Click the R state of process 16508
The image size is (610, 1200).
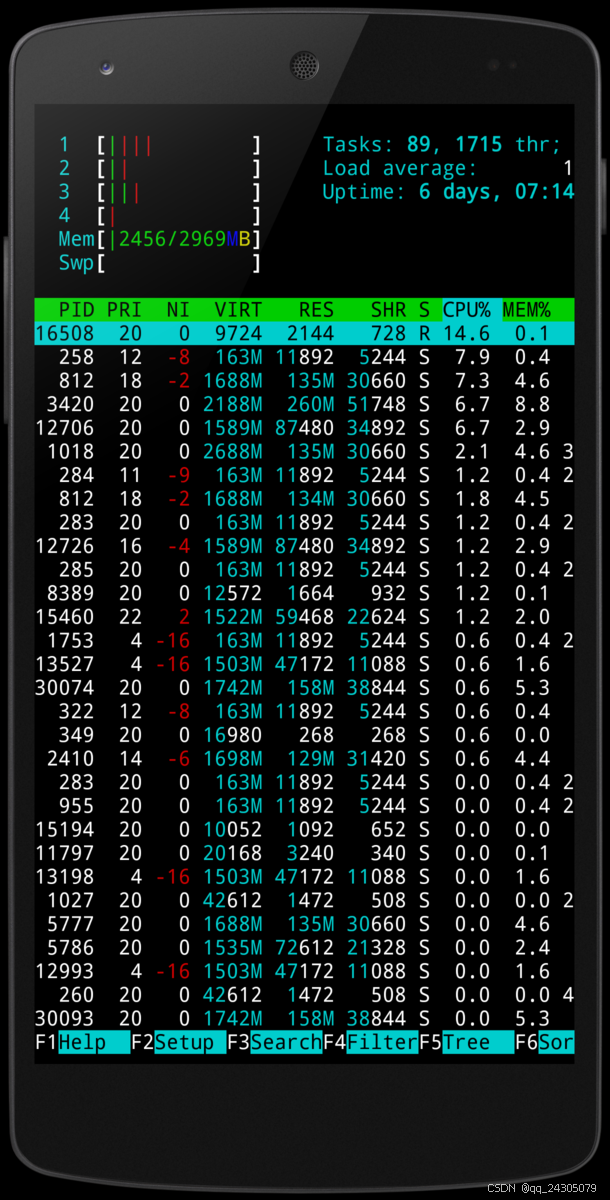click(424, 333)
